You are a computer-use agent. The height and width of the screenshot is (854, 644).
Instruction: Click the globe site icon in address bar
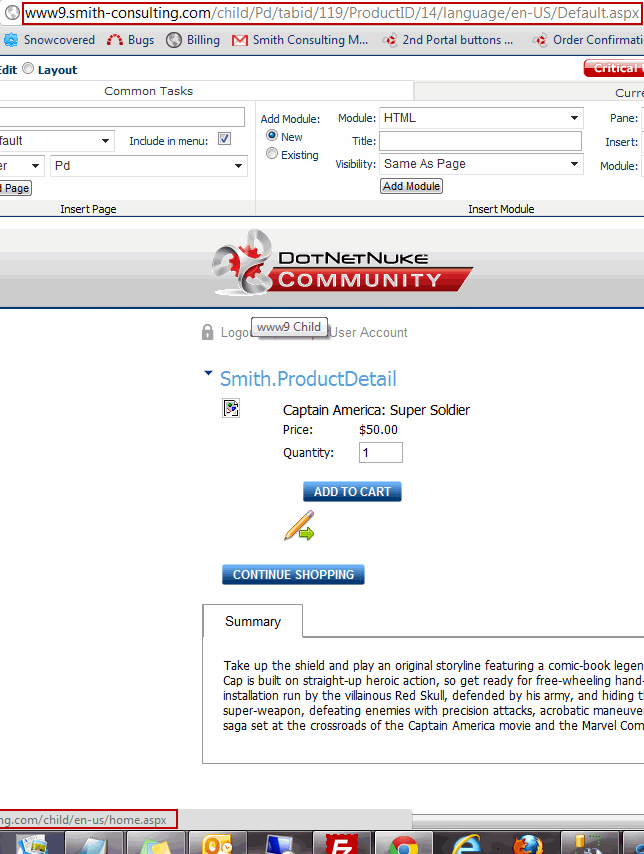click(x=12, y=13)
